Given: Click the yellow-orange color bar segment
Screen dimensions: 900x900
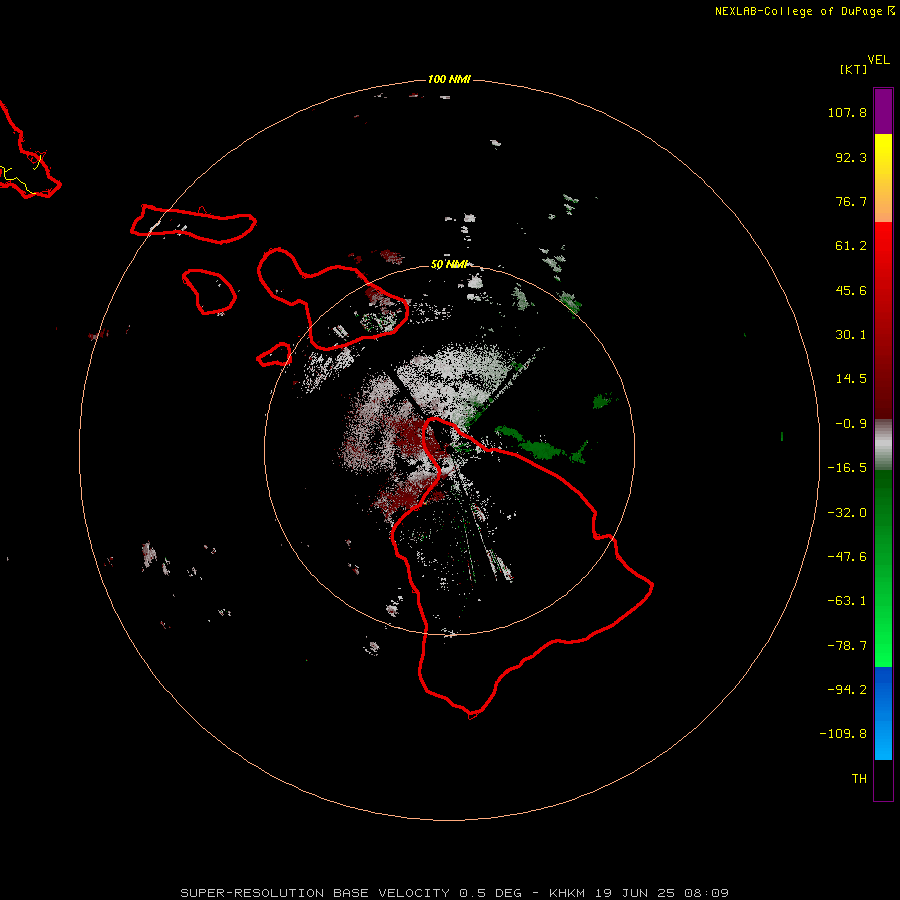Looking at the screenshot, I should [x=883, y=178].
